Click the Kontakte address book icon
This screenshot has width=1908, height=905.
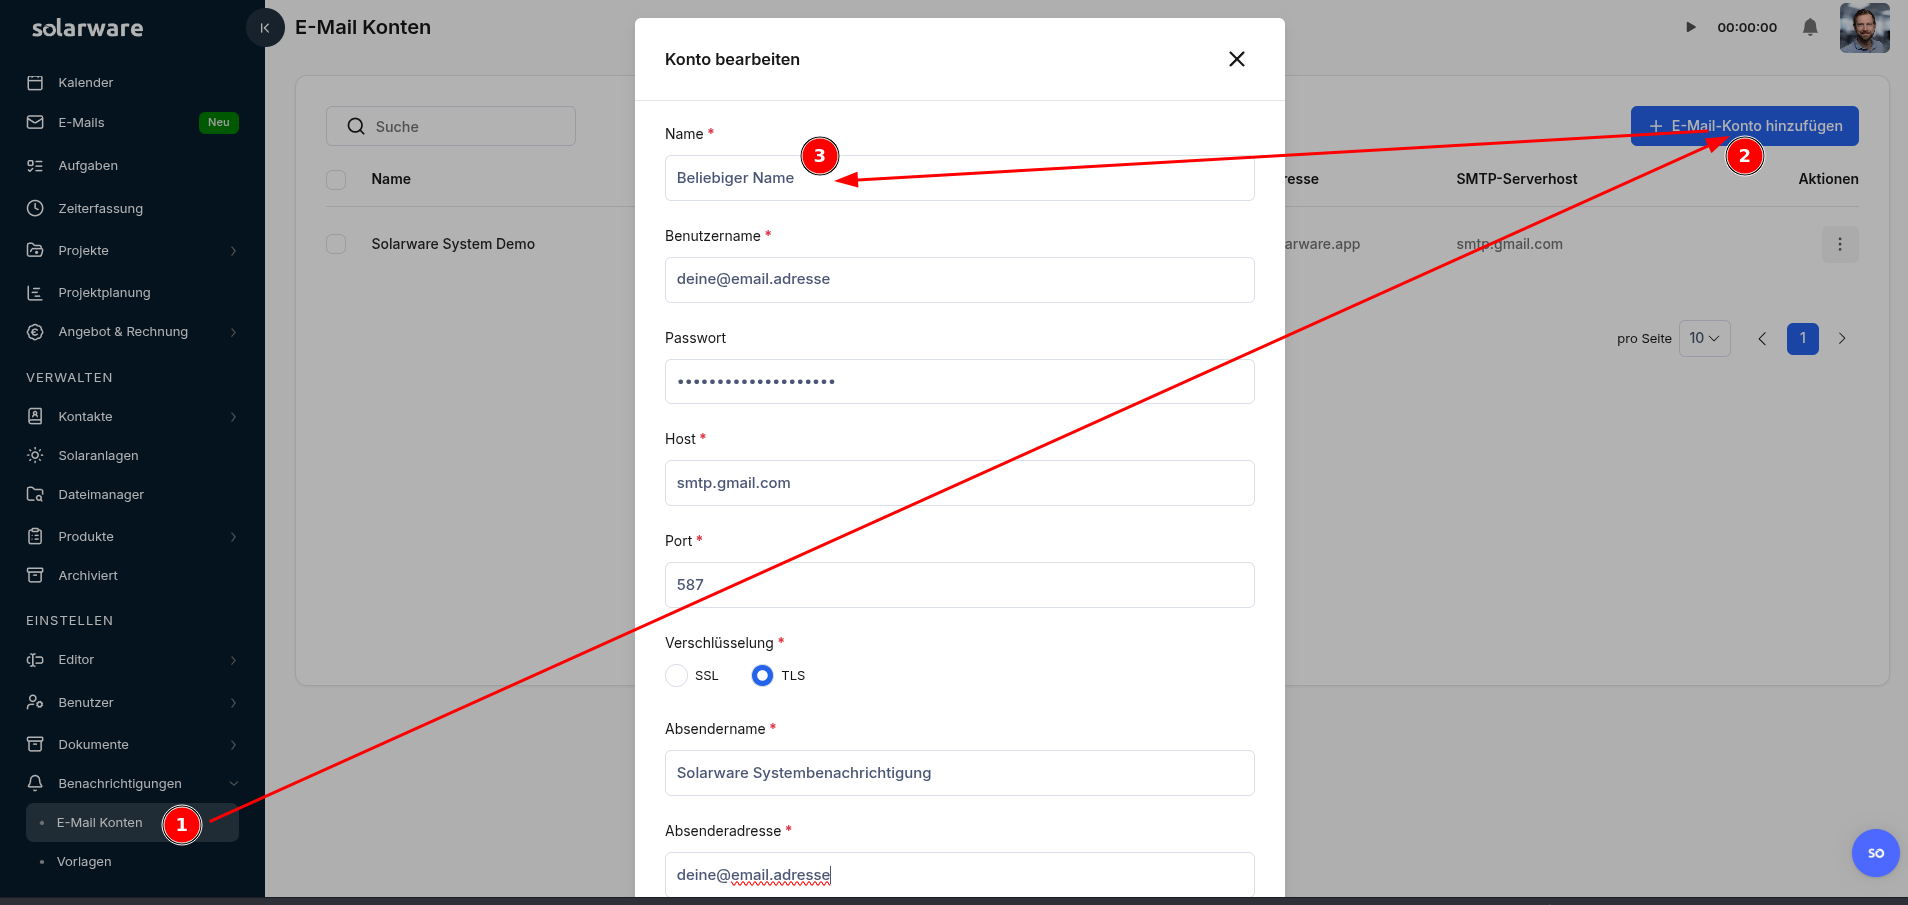[35, 416]
